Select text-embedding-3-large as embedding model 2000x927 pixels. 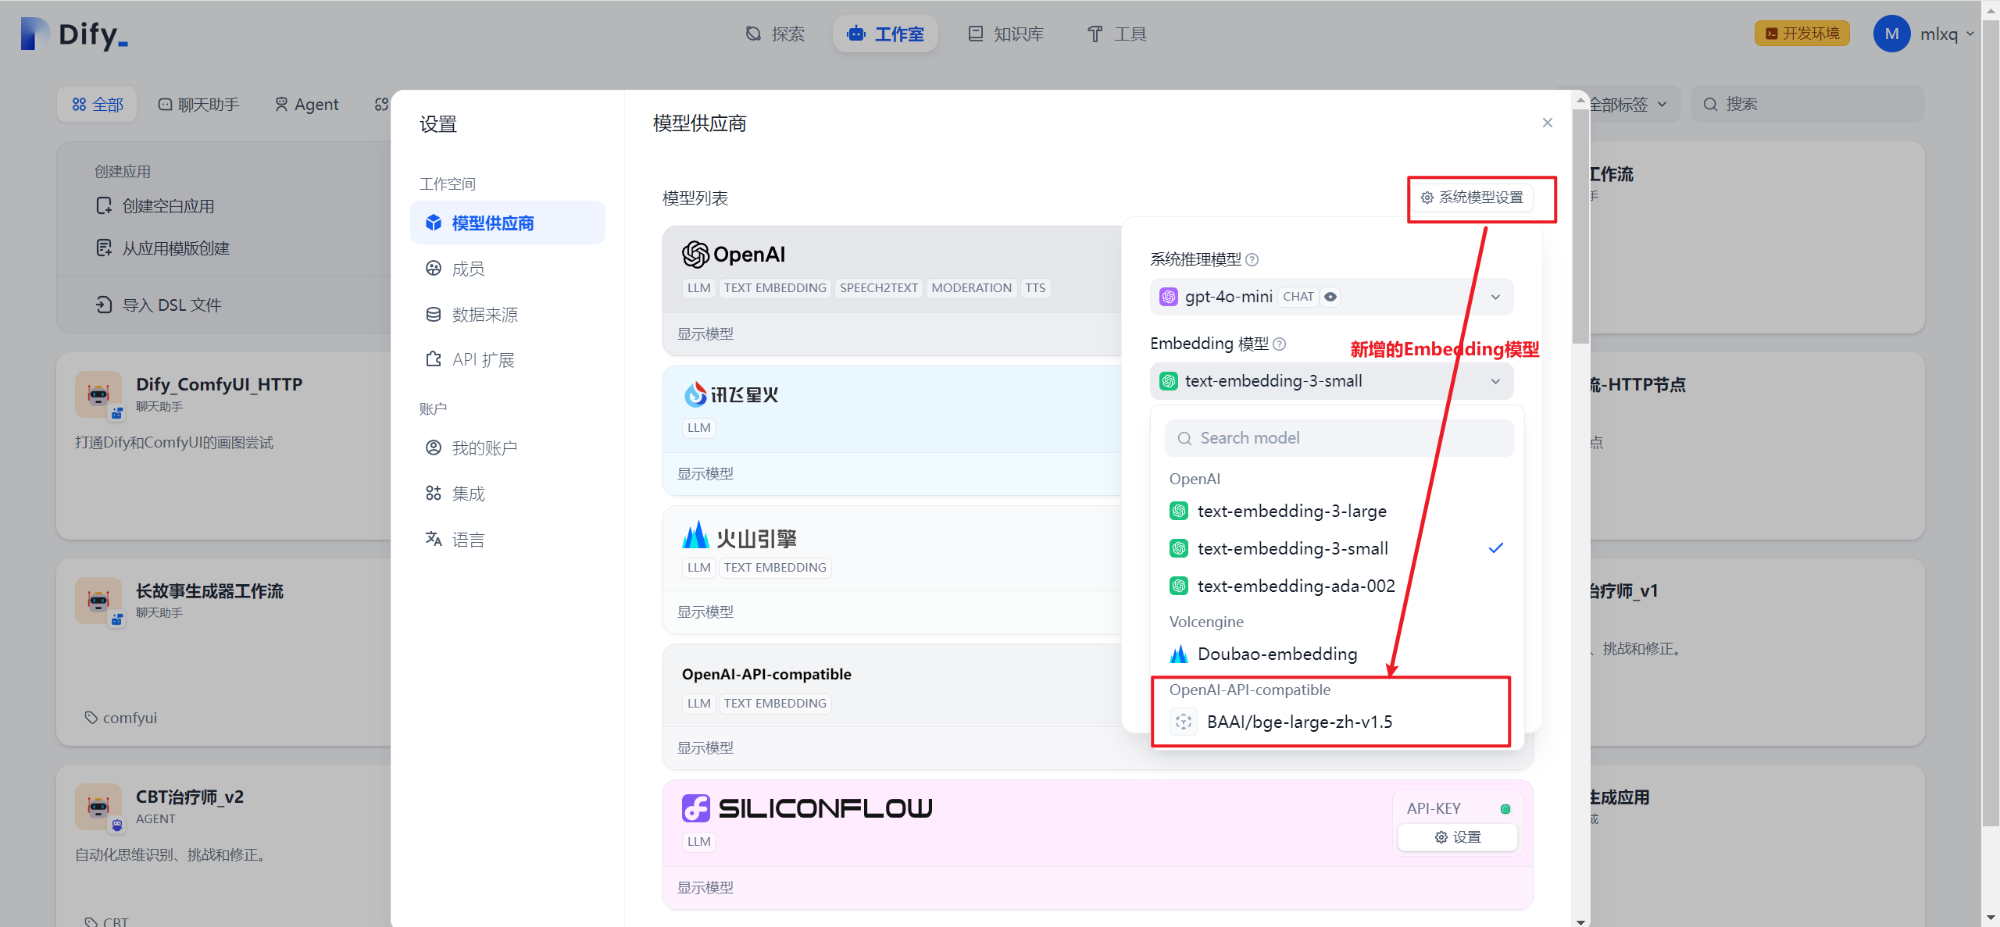(1293, 510)
